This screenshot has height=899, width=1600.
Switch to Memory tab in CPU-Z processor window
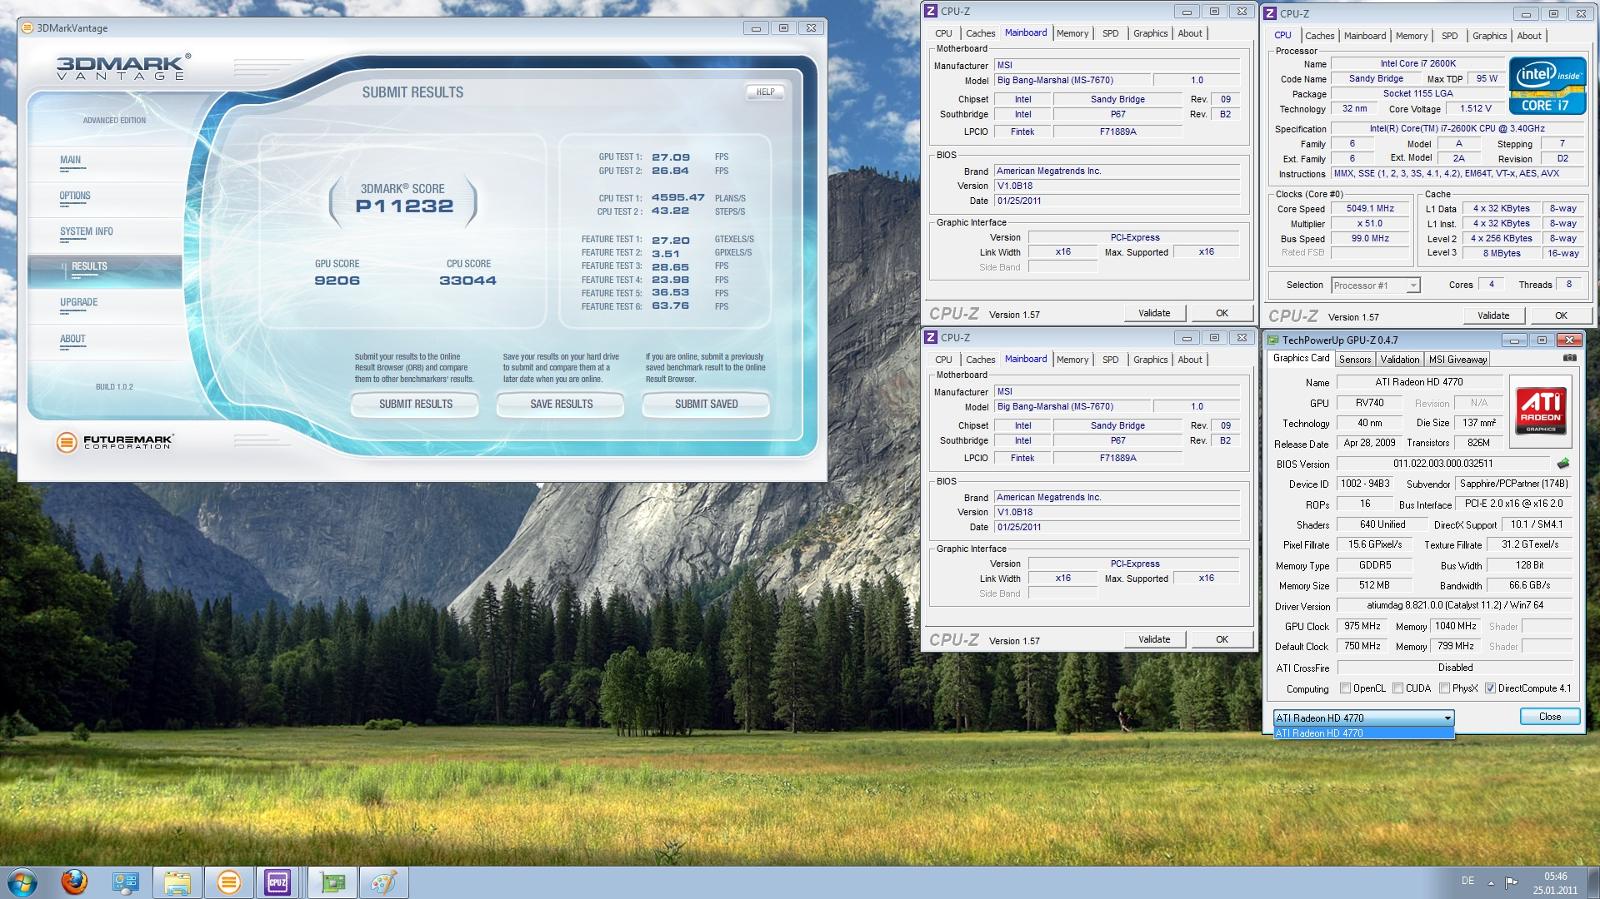point(1411,36)
